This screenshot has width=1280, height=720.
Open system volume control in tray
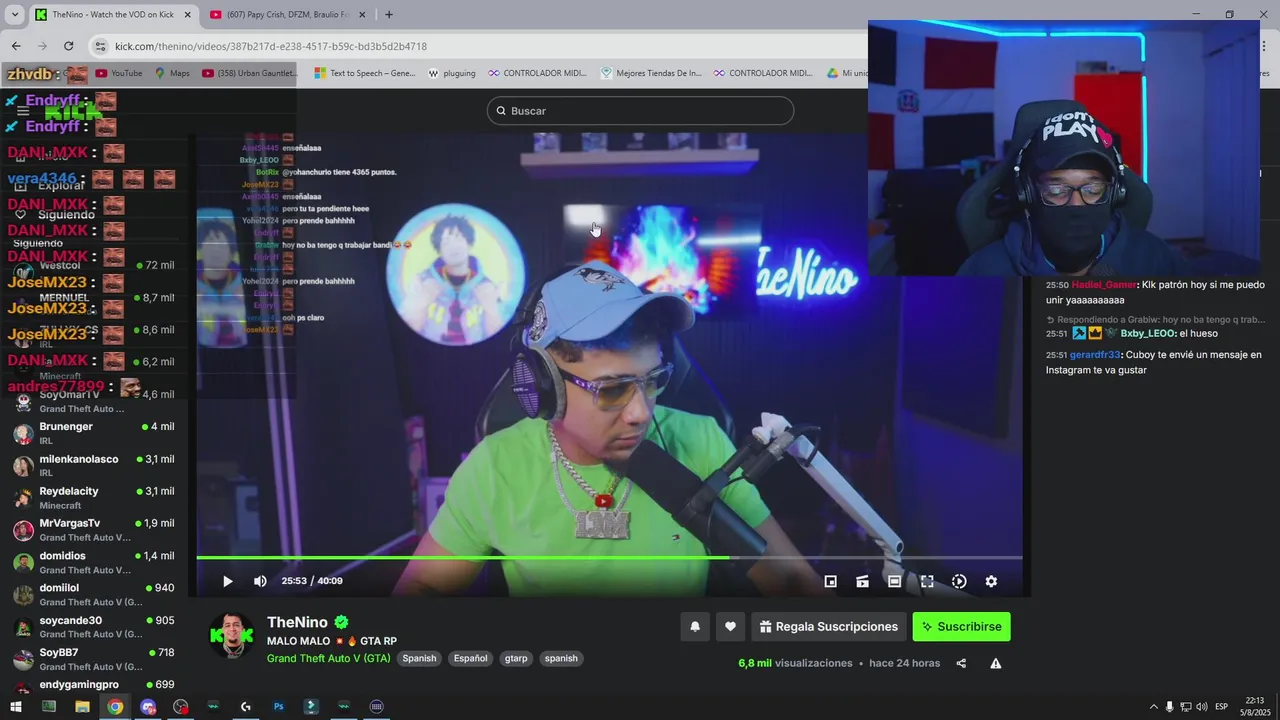[x=1201, y=707]
